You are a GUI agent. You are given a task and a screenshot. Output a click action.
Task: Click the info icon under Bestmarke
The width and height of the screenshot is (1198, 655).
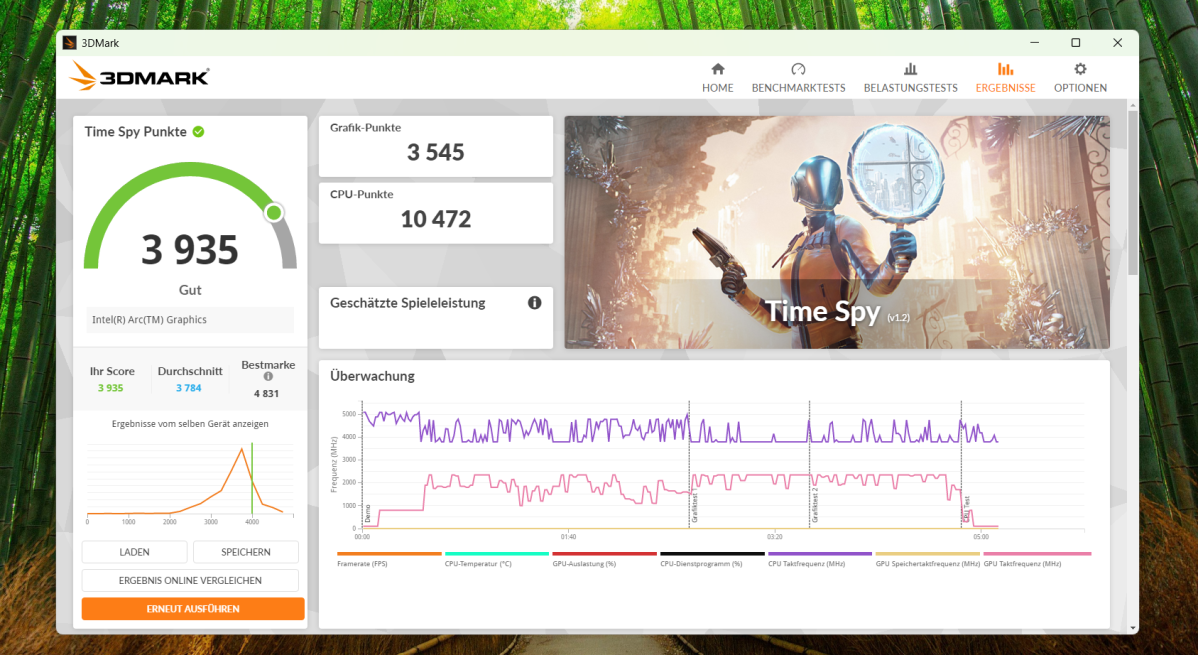point(268,376)
